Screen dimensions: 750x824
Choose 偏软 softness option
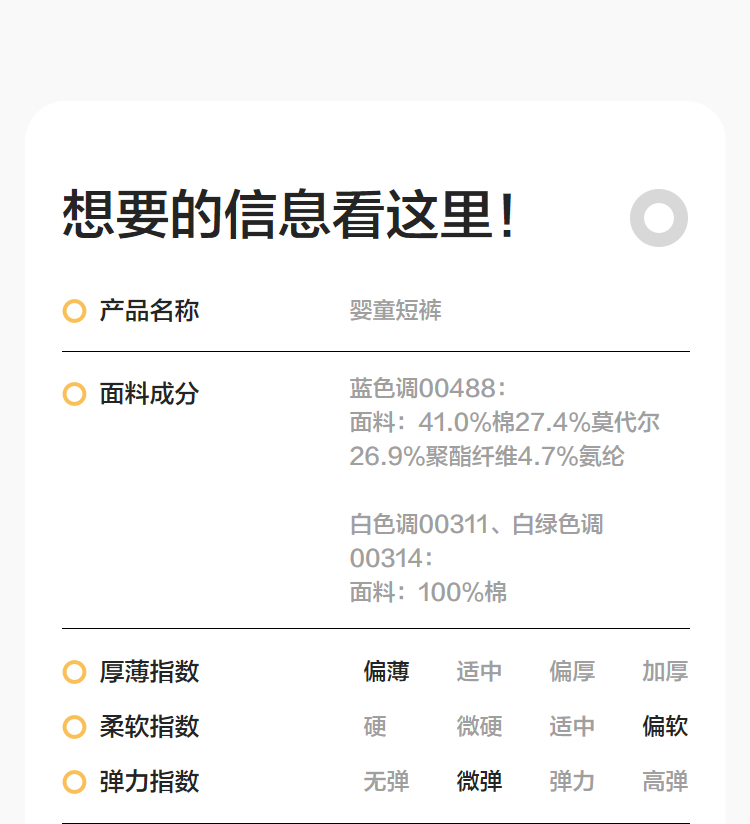pyautogui.click(x=665, y=727)
